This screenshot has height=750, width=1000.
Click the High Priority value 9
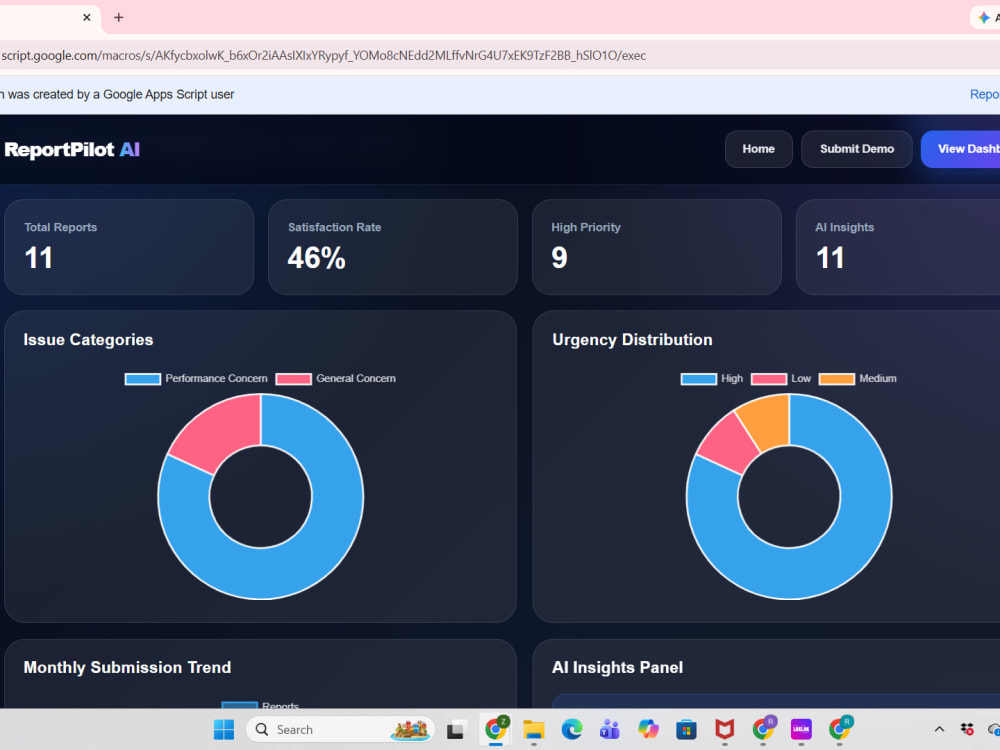click(x=559, y=258)
